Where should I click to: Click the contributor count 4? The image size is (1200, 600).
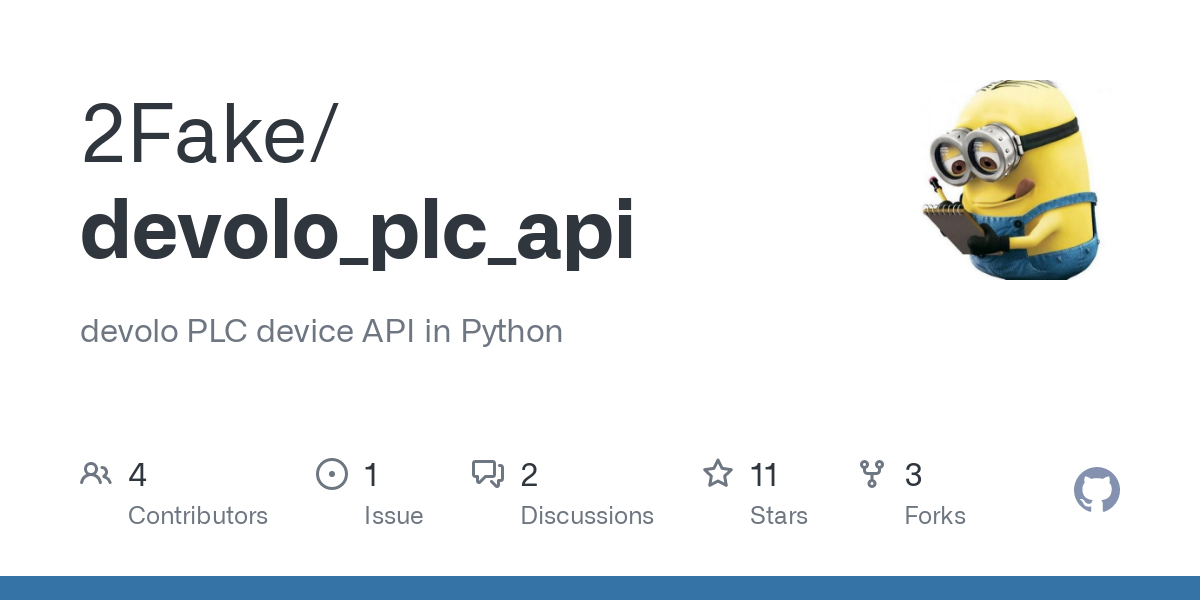pyautogui.click(x=138, y=475)
